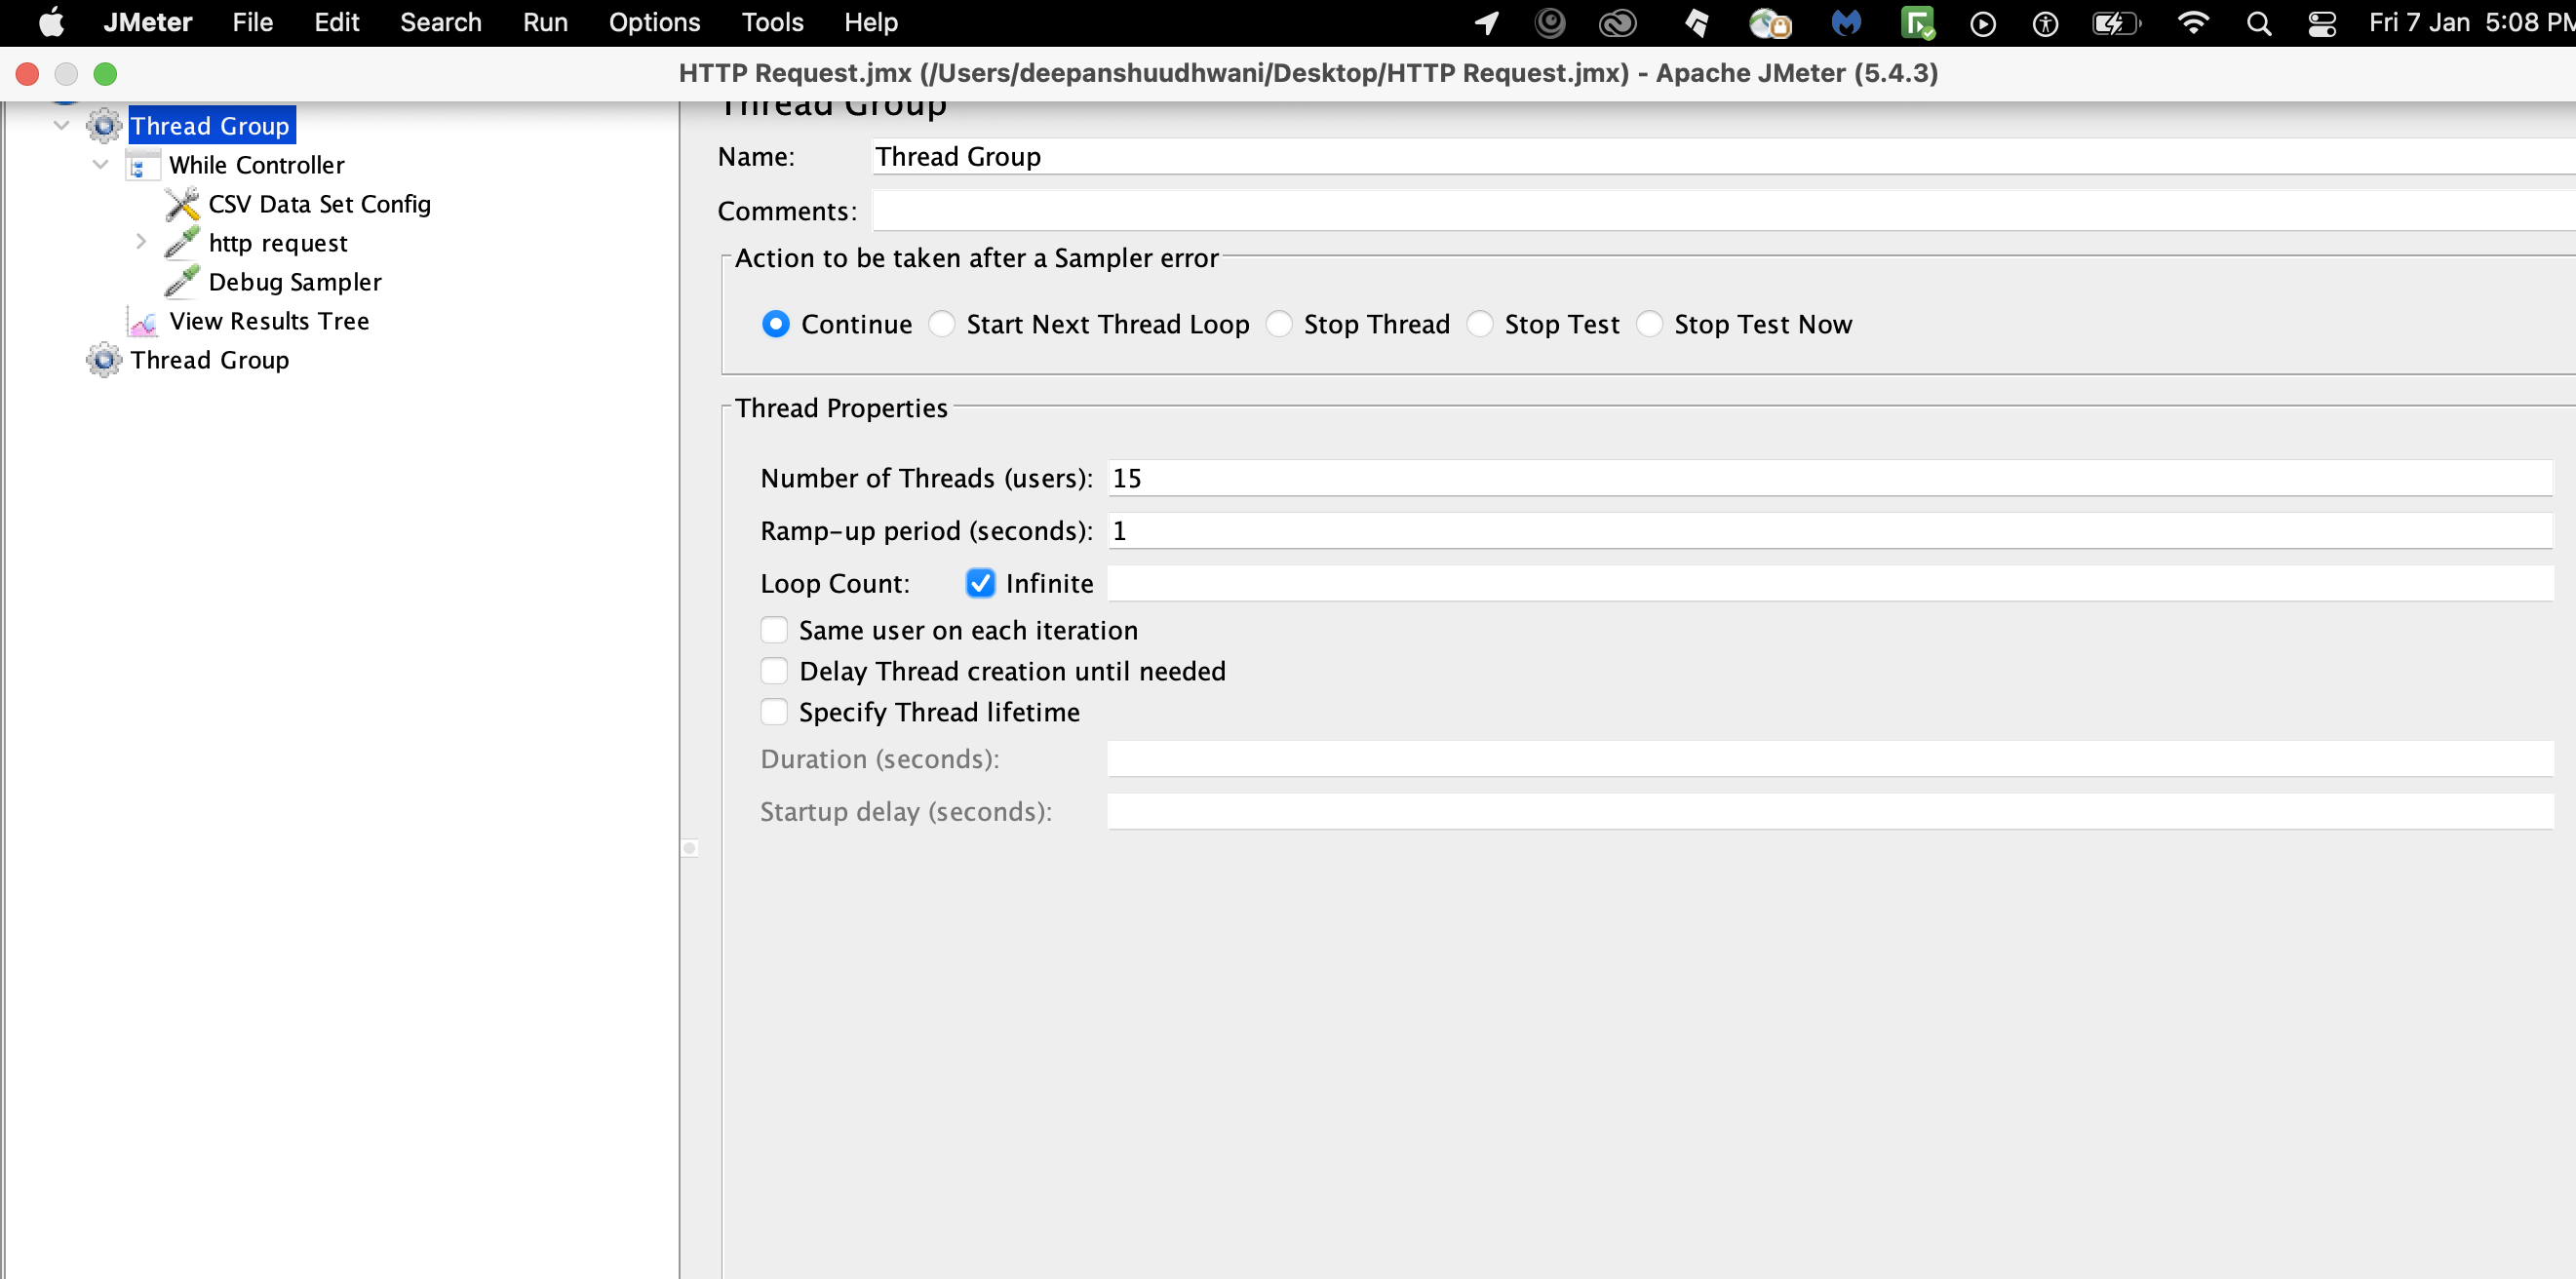Click the Debug Sampler icon
This screenshot has height=1279, width=2576.
coord(182,281)
